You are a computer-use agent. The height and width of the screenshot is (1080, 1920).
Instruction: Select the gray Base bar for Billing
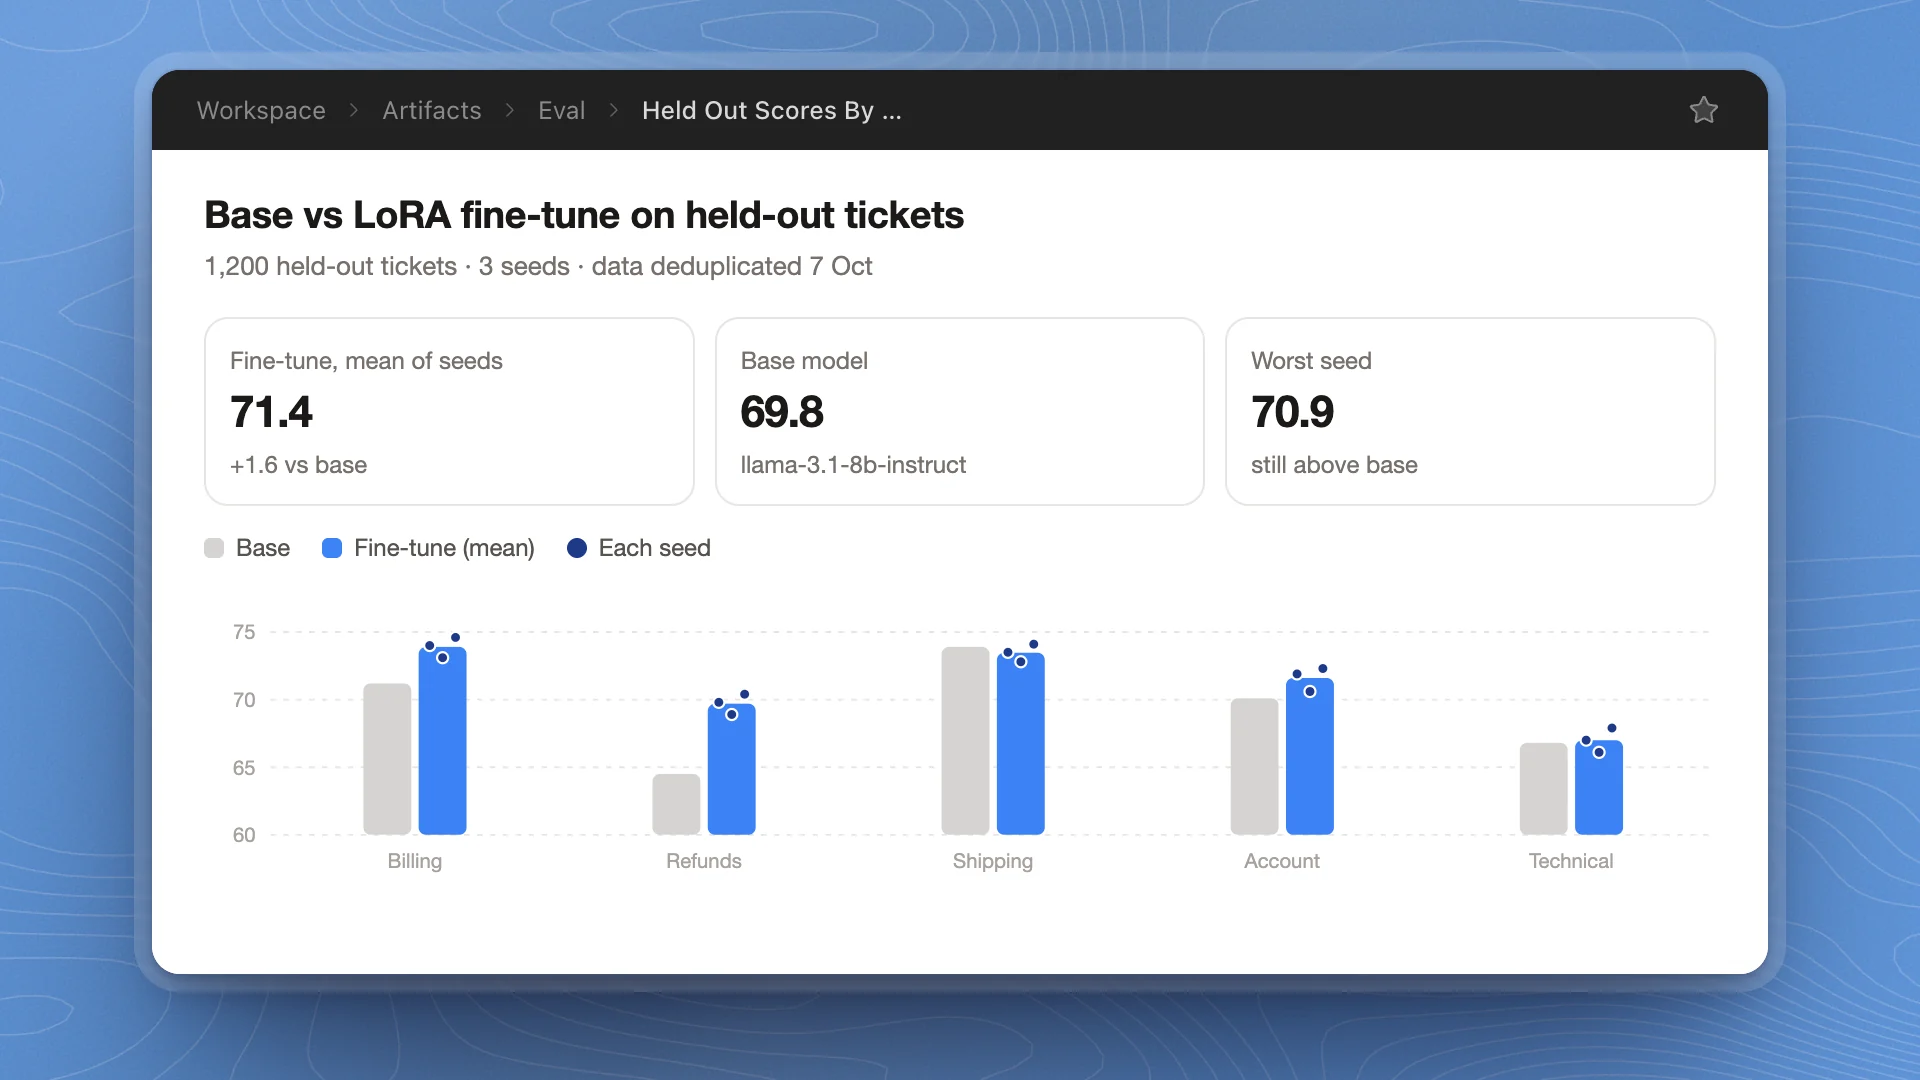point(387,759)
